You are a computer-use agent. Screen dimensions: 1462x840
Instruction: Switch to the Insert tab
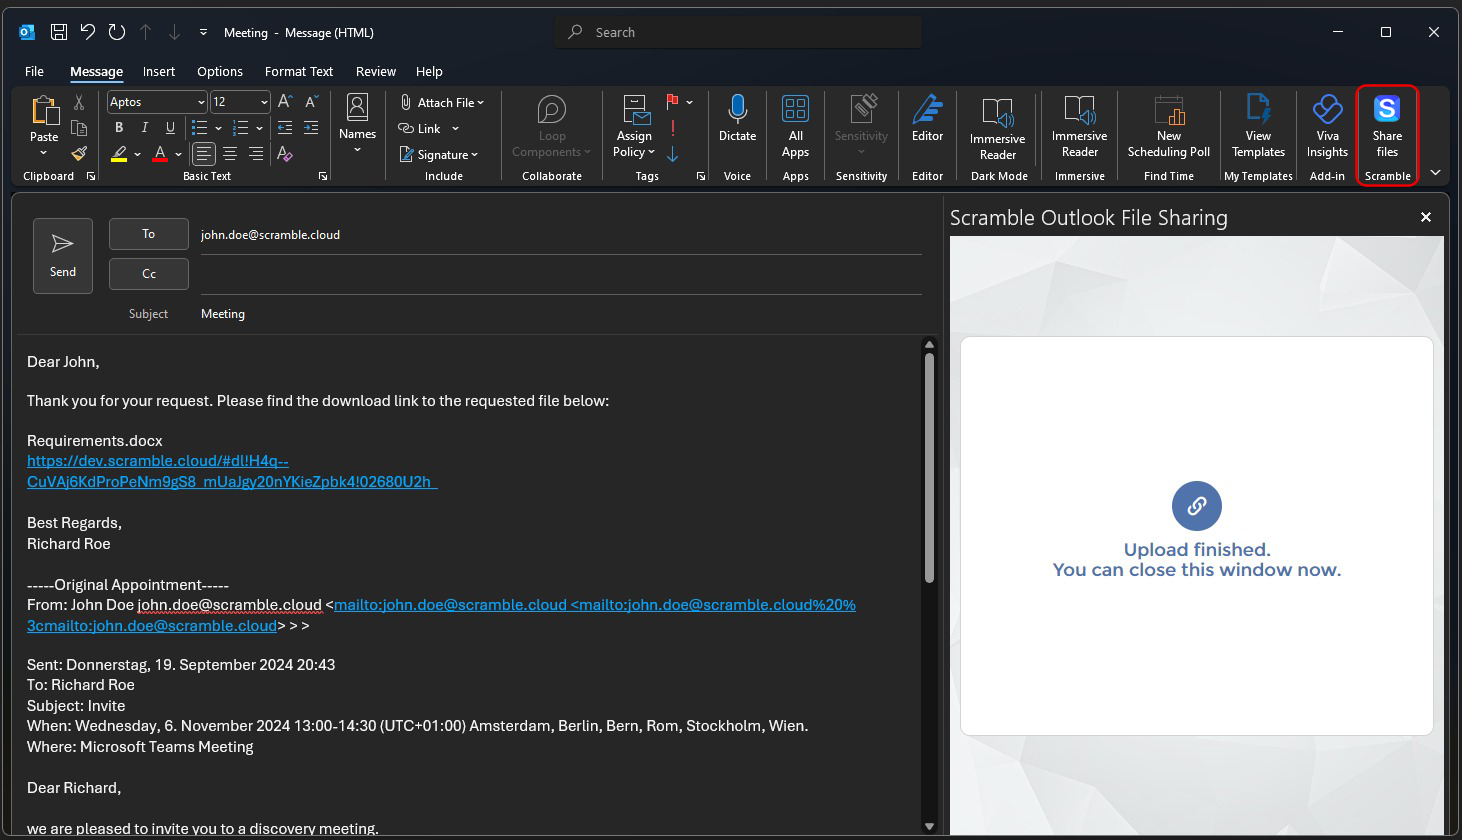[x=159, y=72]
